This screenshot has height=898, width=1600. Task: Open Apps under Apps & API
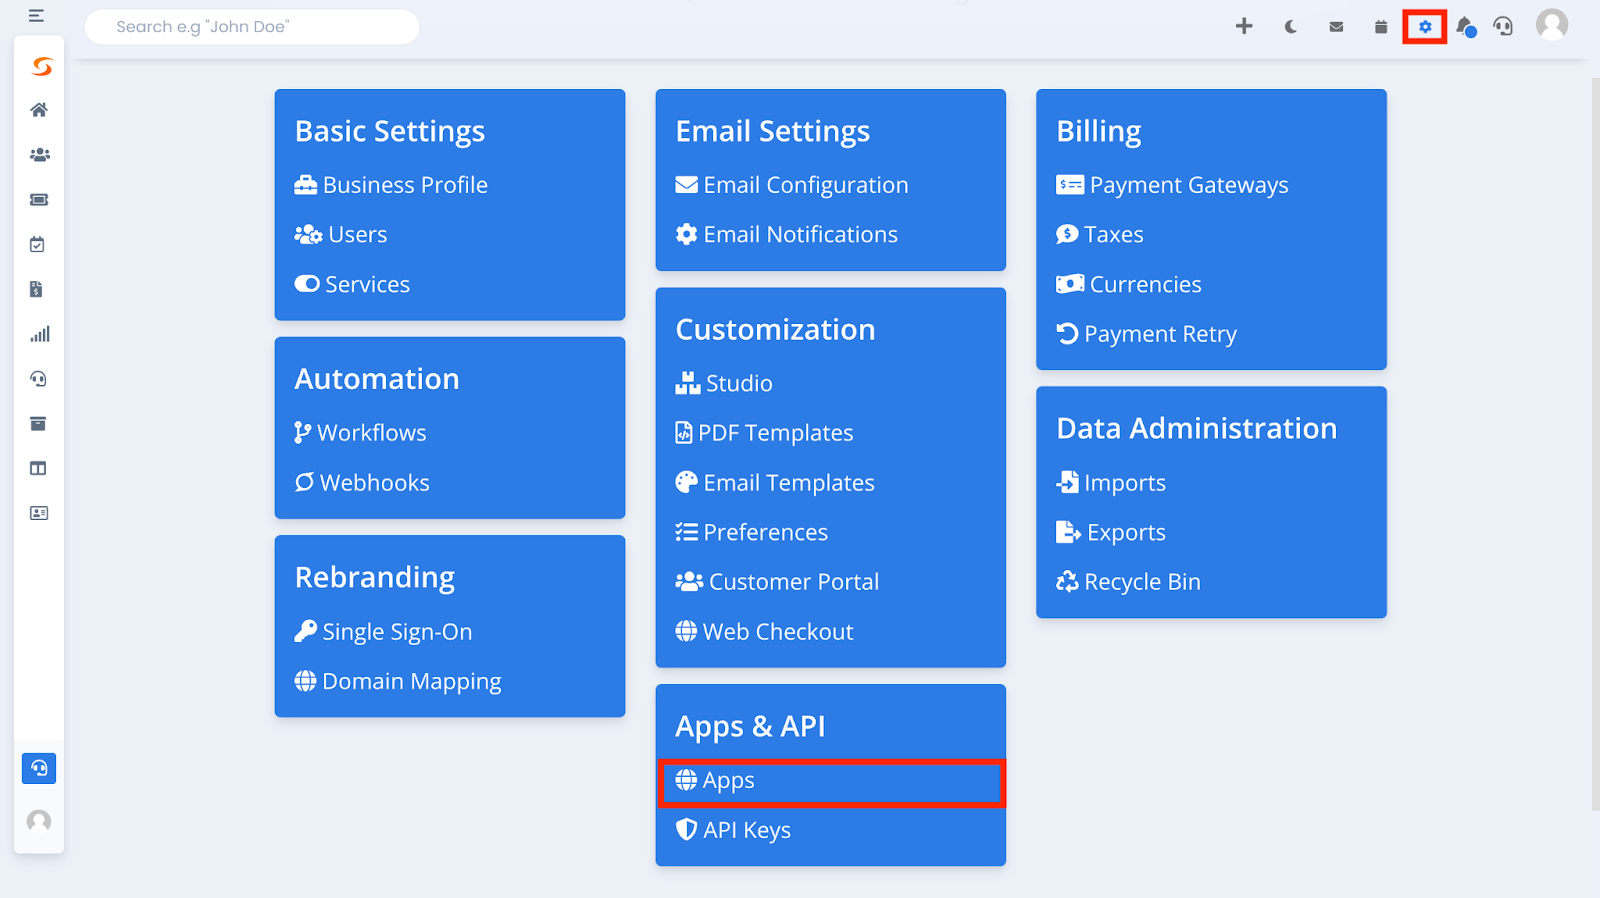click(831, 782)
